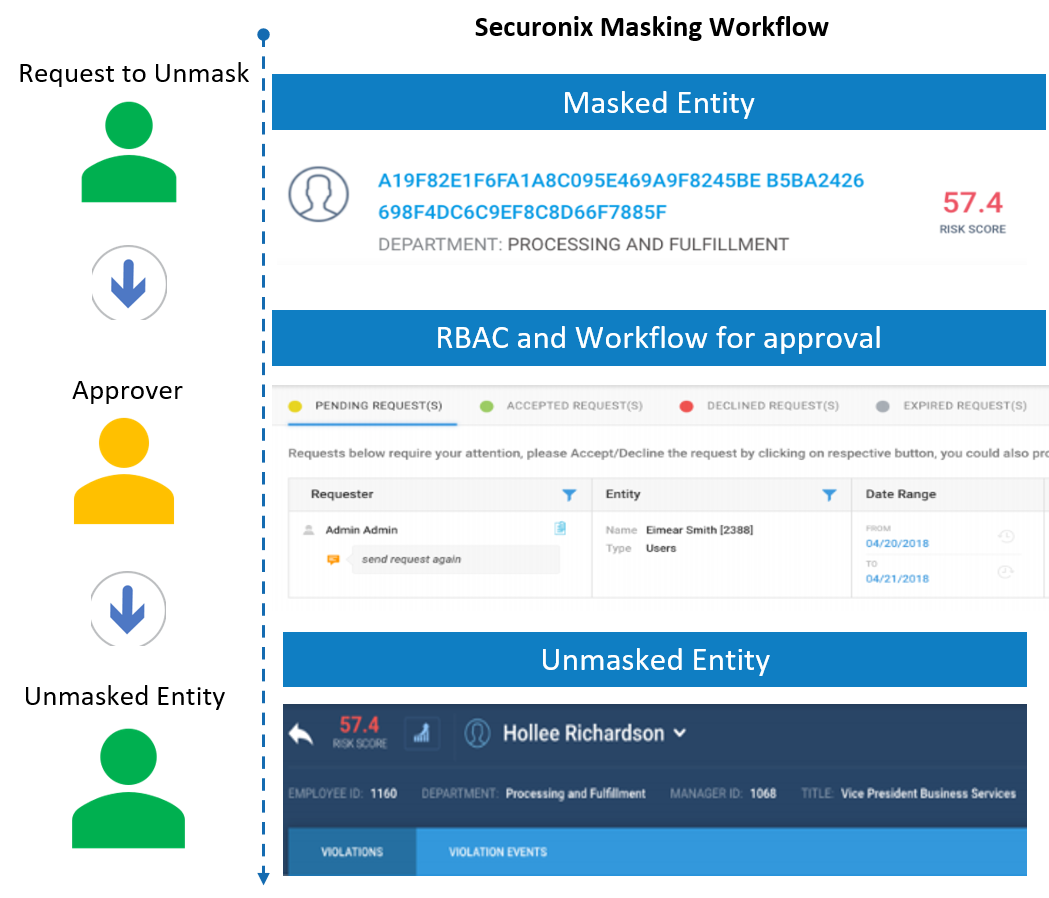Open the risk score chart icon
The image size is (1049, 898).
click(421, 733)
